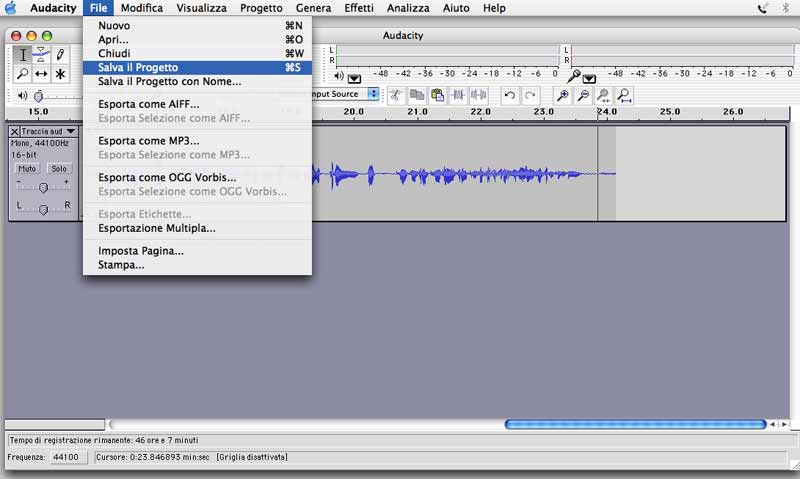This screenshot has height=479, width=800.
Task: Select the Envelope tool
Action: click(41, 55)
